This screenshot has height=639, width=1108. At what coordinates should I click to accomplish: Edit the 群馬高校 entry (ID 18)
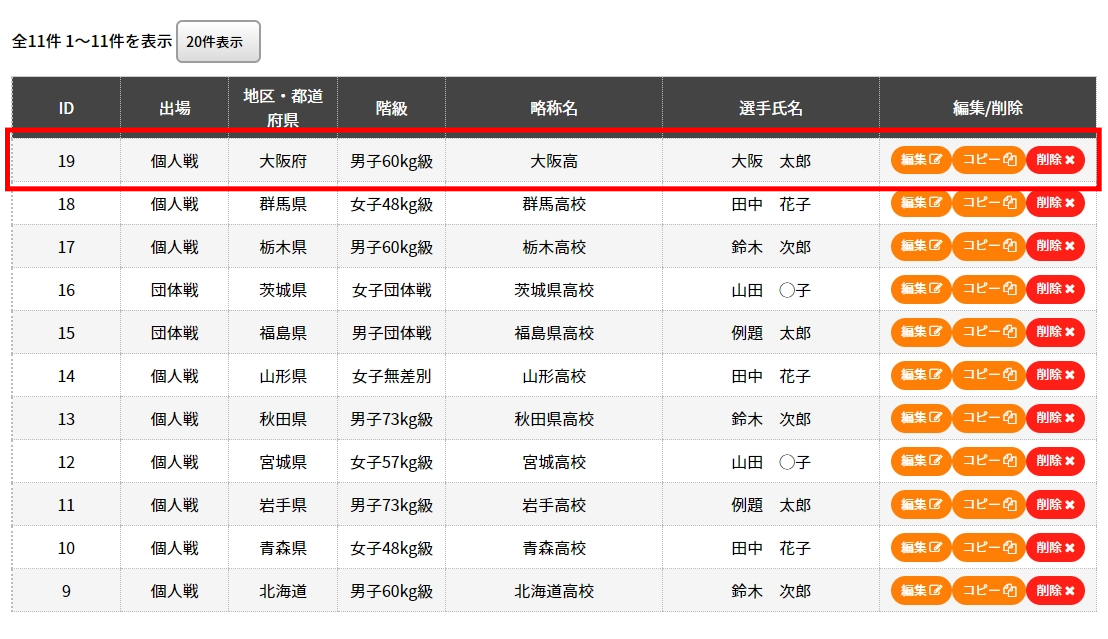[x=920, y=203]
